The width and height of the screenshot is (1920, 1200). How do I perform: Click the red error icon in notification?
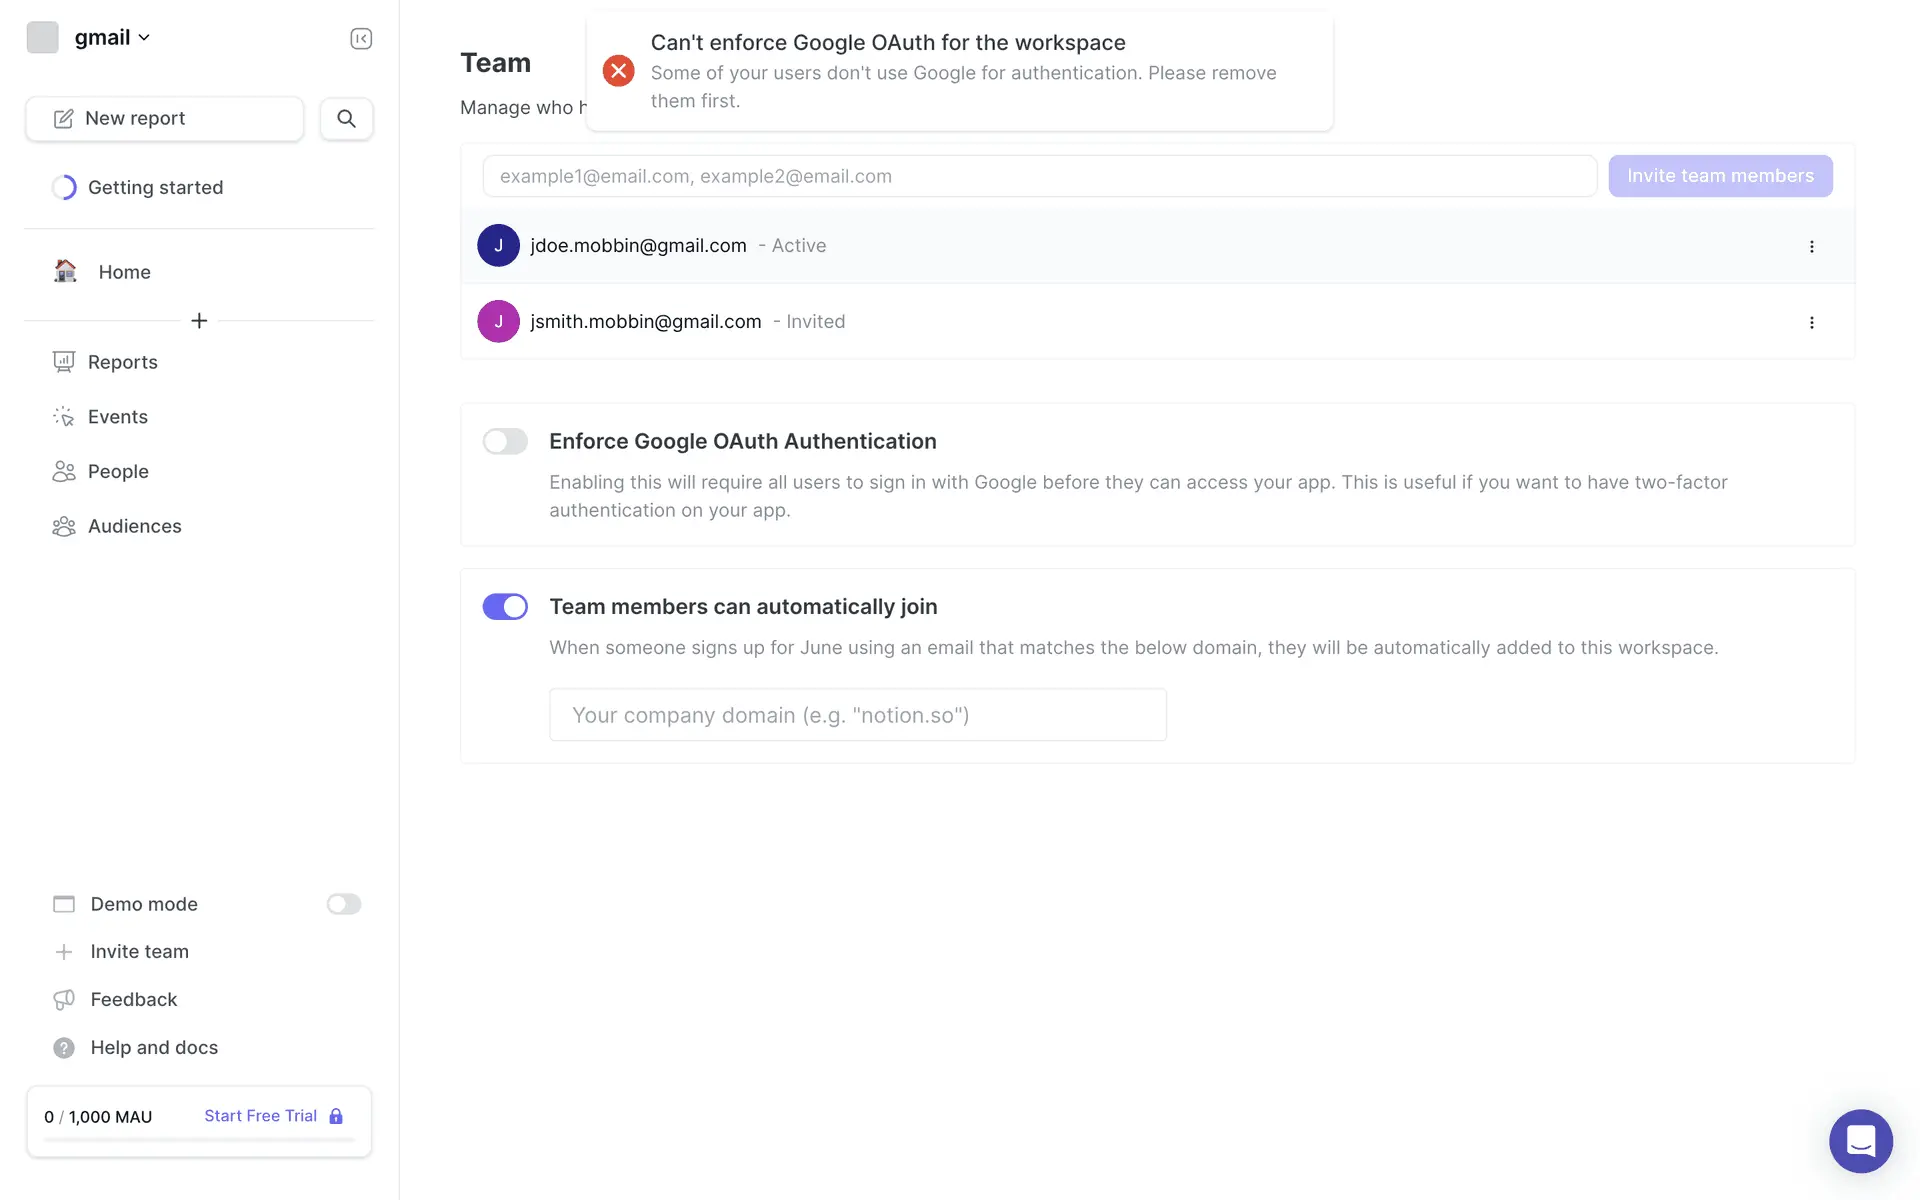618,71
